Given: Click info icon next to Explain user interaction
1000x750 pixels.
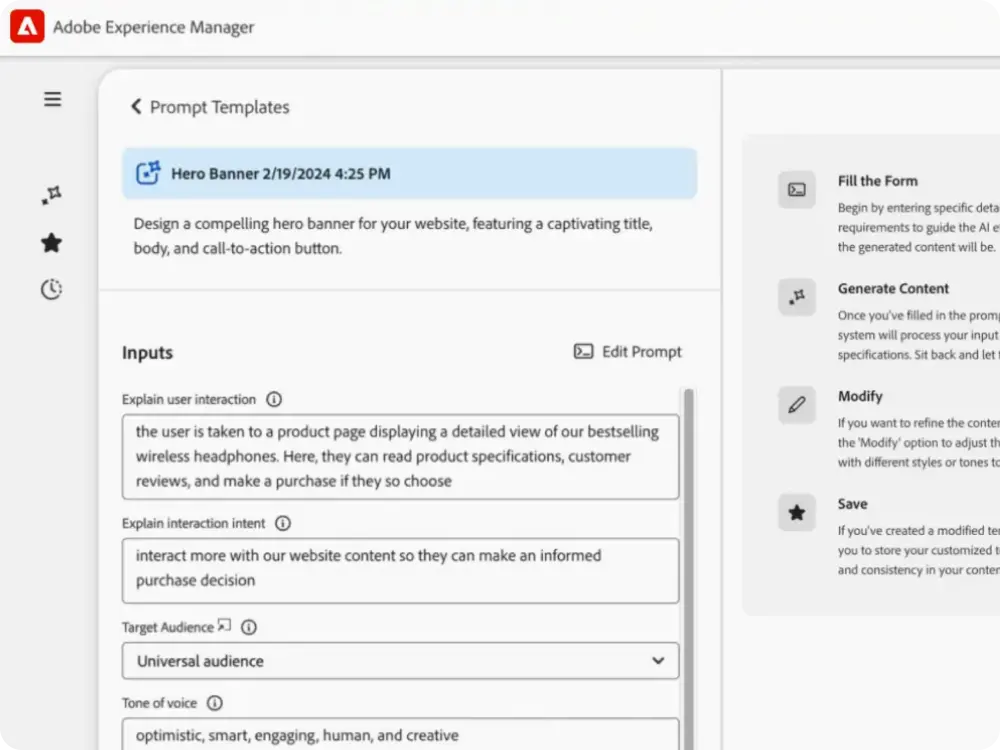Looking at the screenshot, I should [274, 399].
